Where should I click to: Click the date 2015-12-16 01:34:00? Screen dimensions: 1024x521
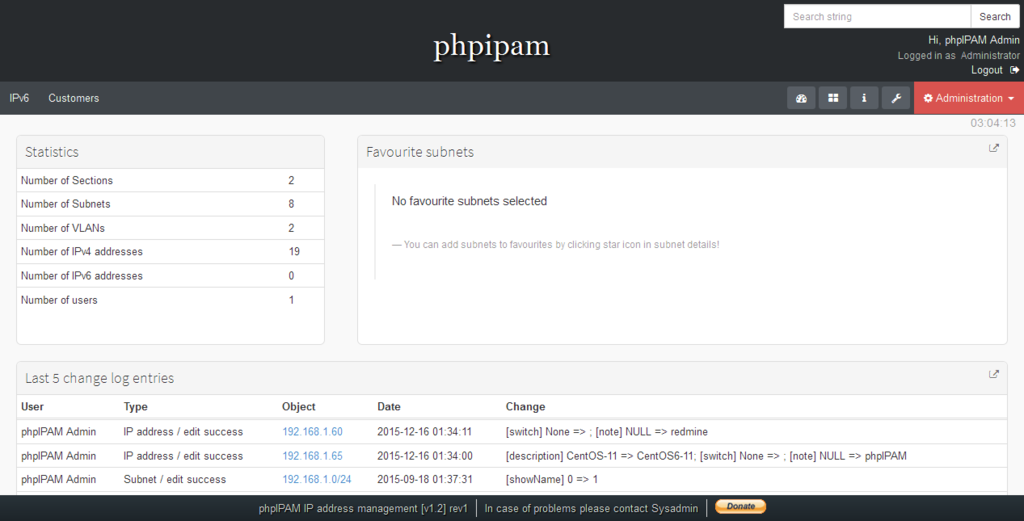tap(424, 456)
